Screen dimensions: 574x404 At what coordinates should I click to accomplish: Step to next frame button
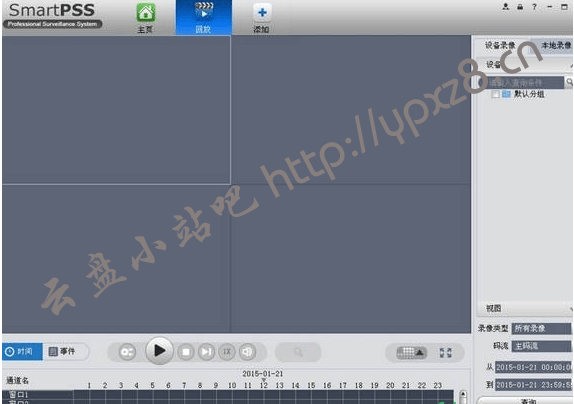point(206,352)
